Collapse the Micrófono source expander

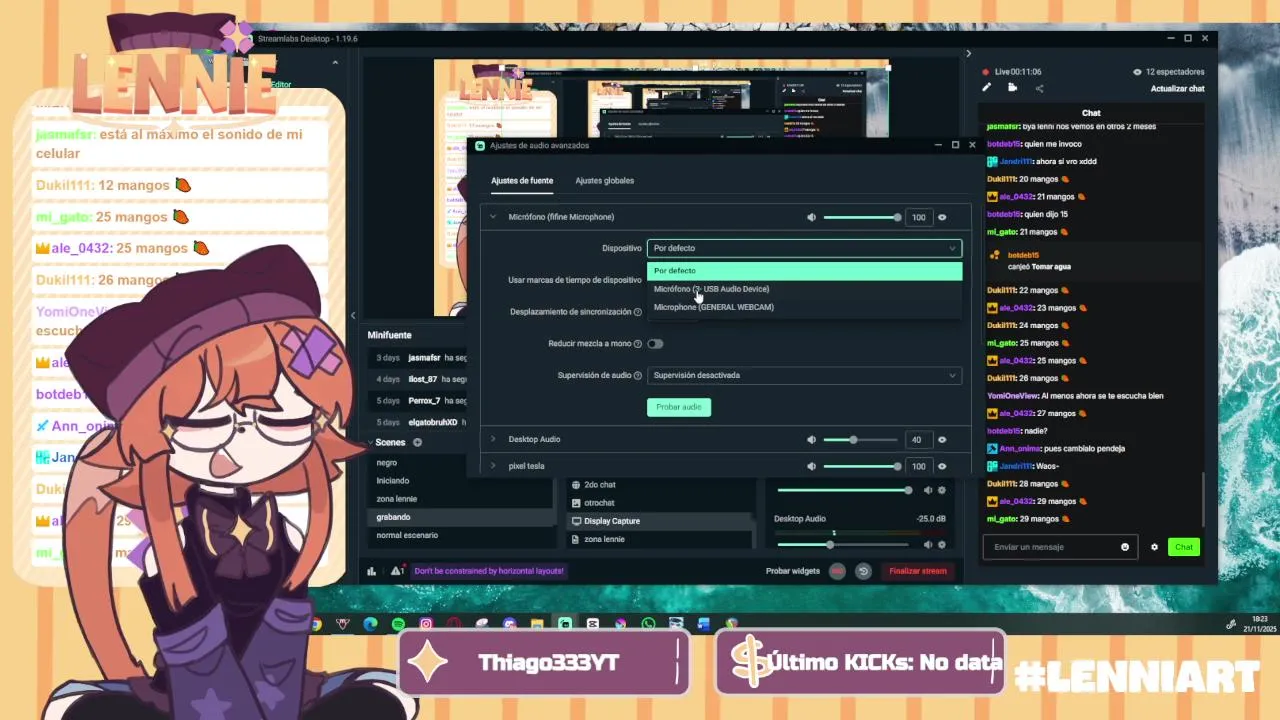coord(493,217)
